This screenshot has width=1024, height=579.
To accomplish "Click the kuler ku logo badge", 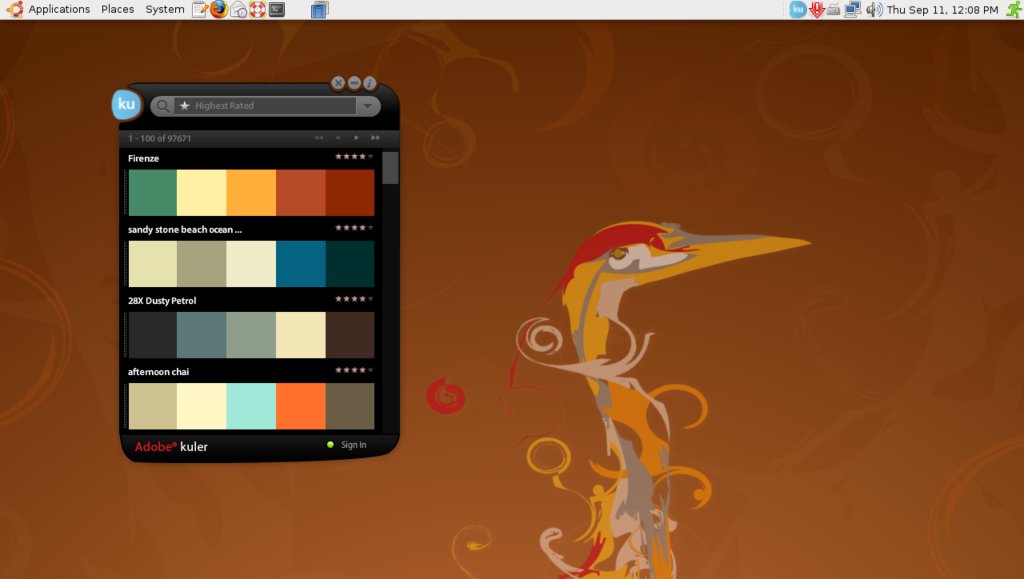I will (127, 104).
